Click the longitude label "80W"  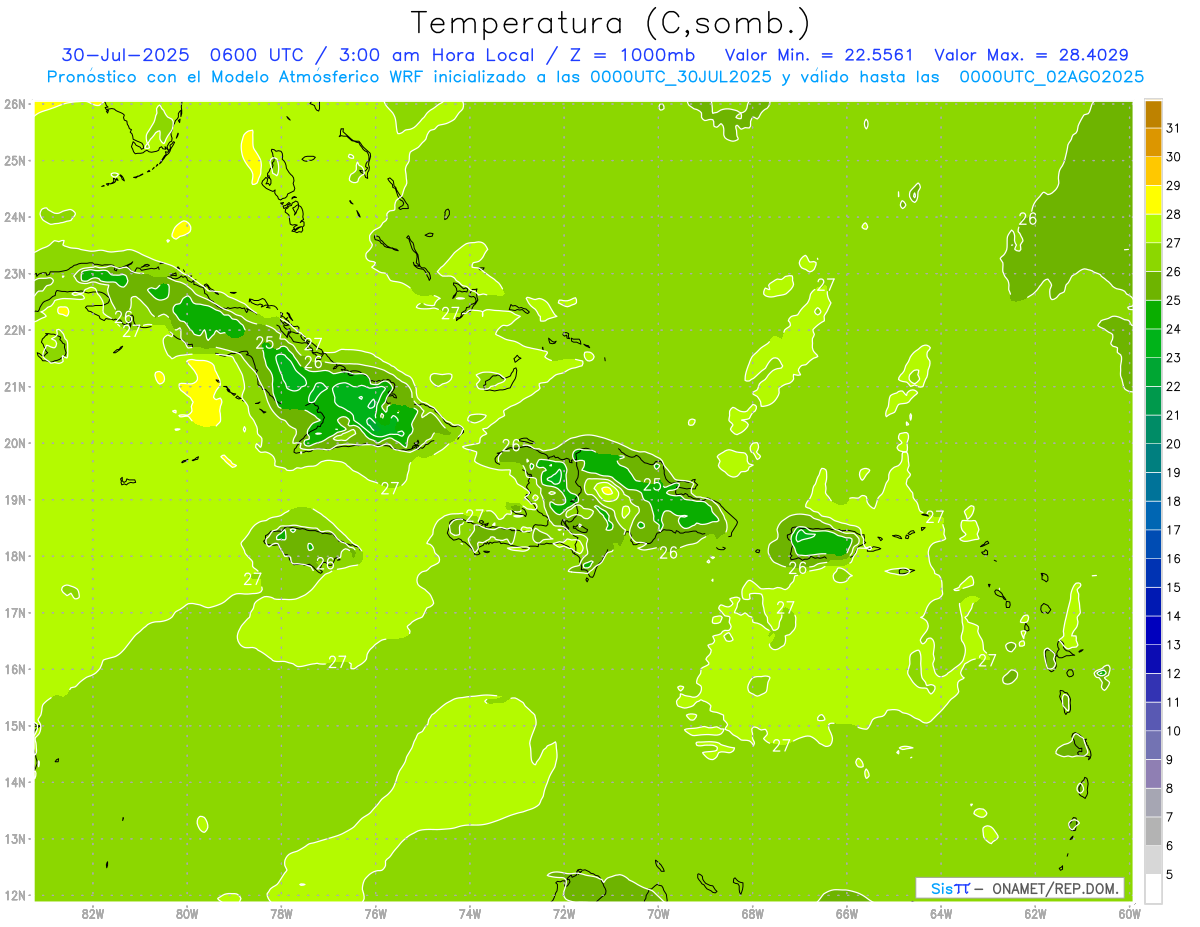point(187,912)
